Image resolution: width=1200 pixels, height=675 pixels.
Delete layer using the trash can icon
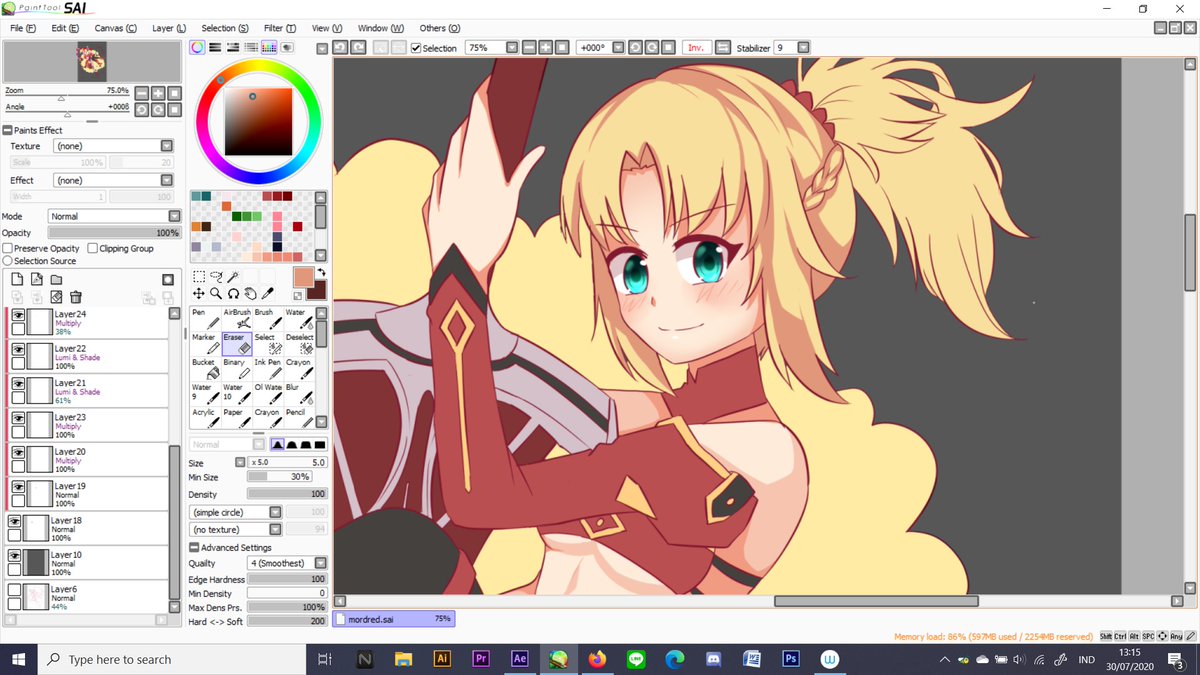[x=75, y=297]
